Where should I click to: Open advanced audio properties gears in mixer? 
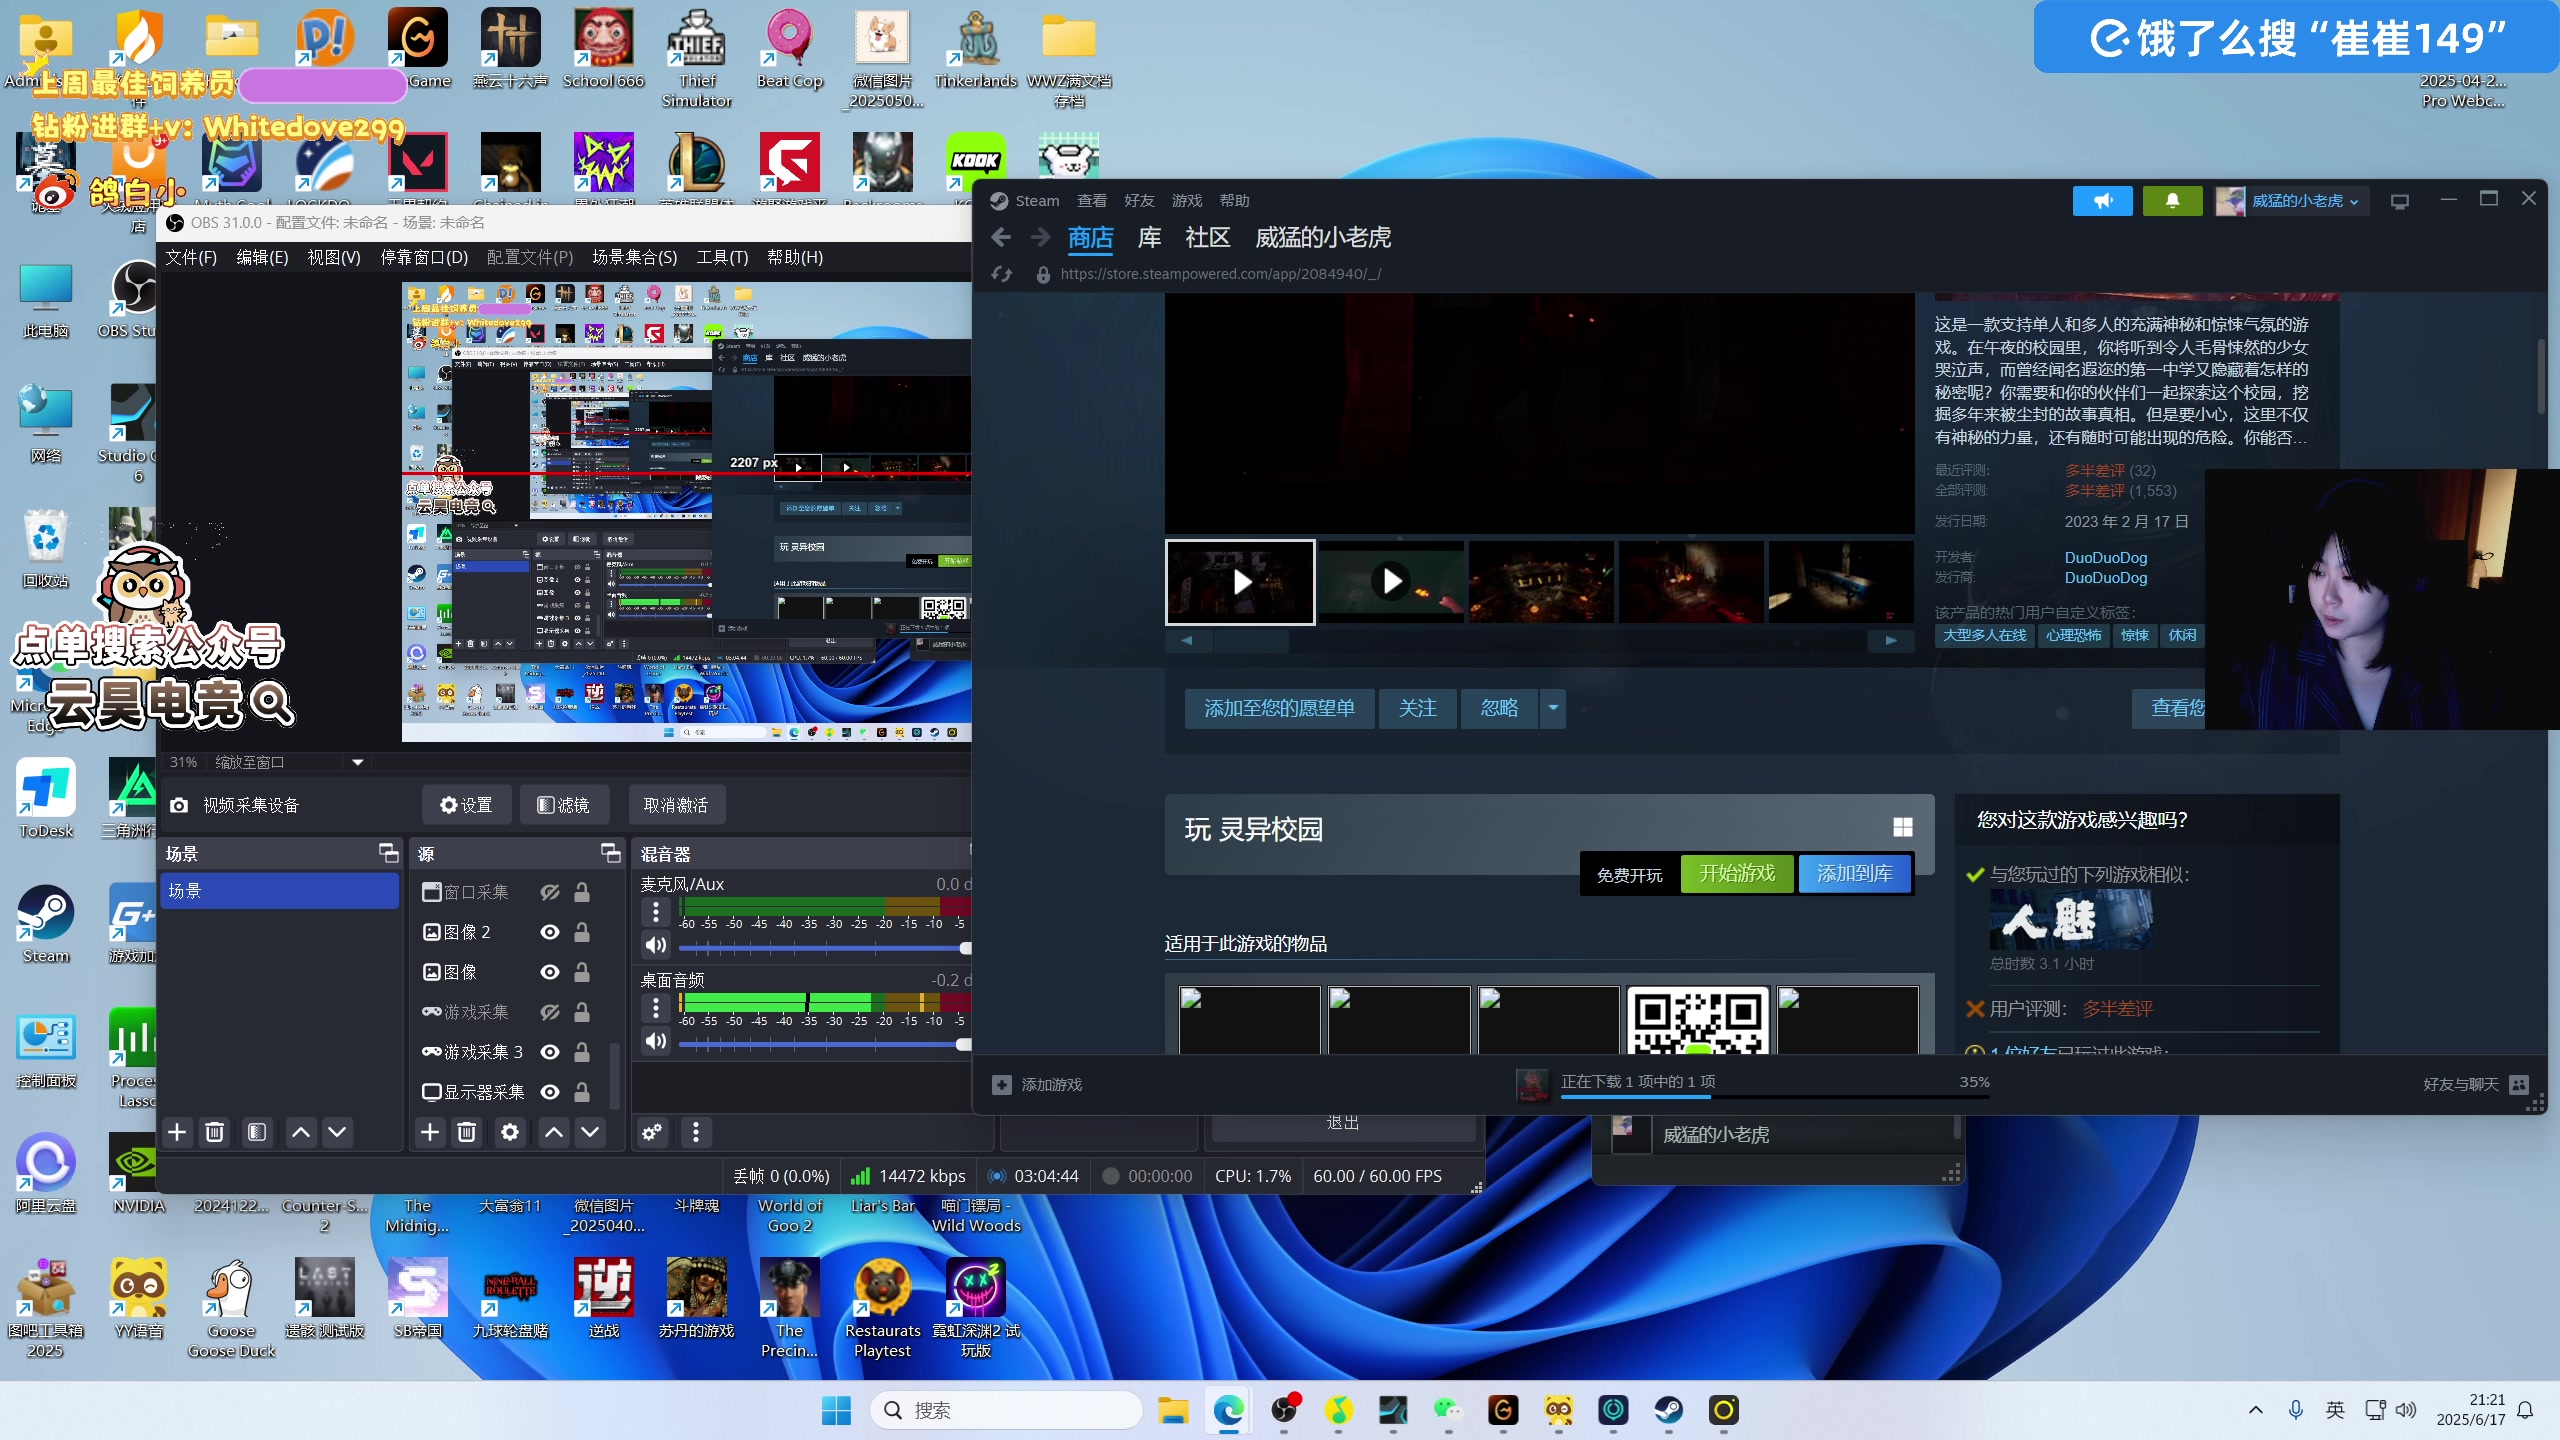click(x=652, y=1132)
